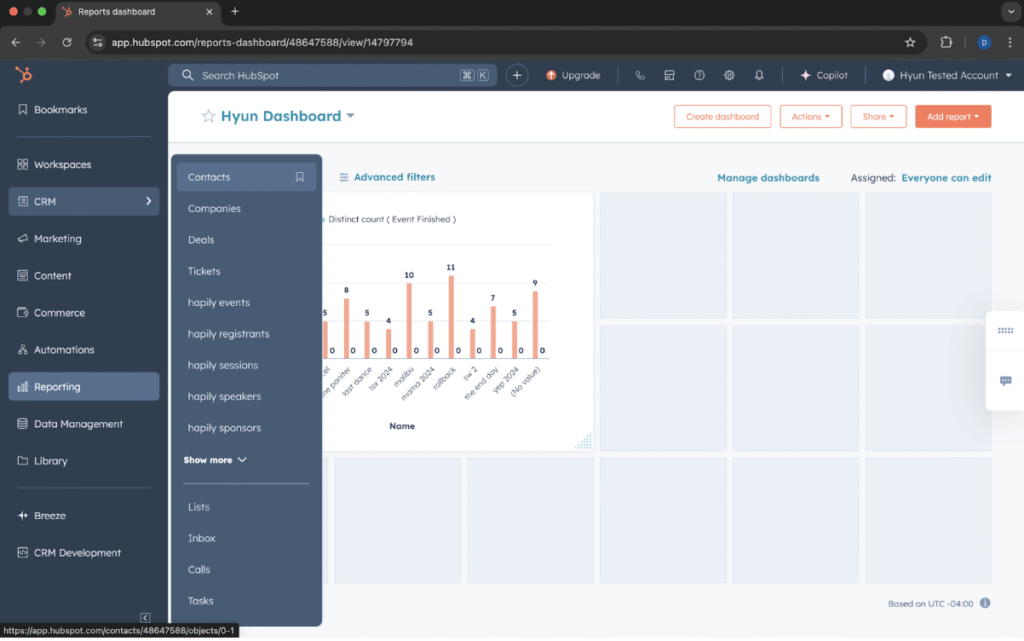Click the help question mark icon
The width and height of the screenshot is (1024, 641).
coord(699,75)
